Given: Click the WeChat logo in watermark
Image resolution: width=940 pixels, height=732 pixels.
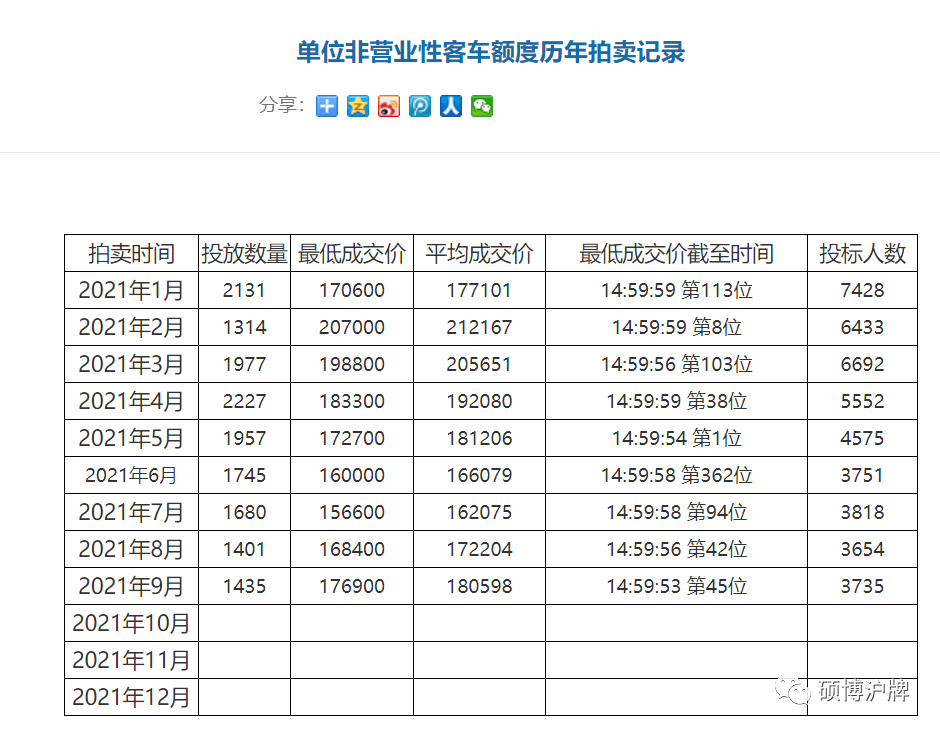Looking at the screenshot, I should tap(797, 690).
